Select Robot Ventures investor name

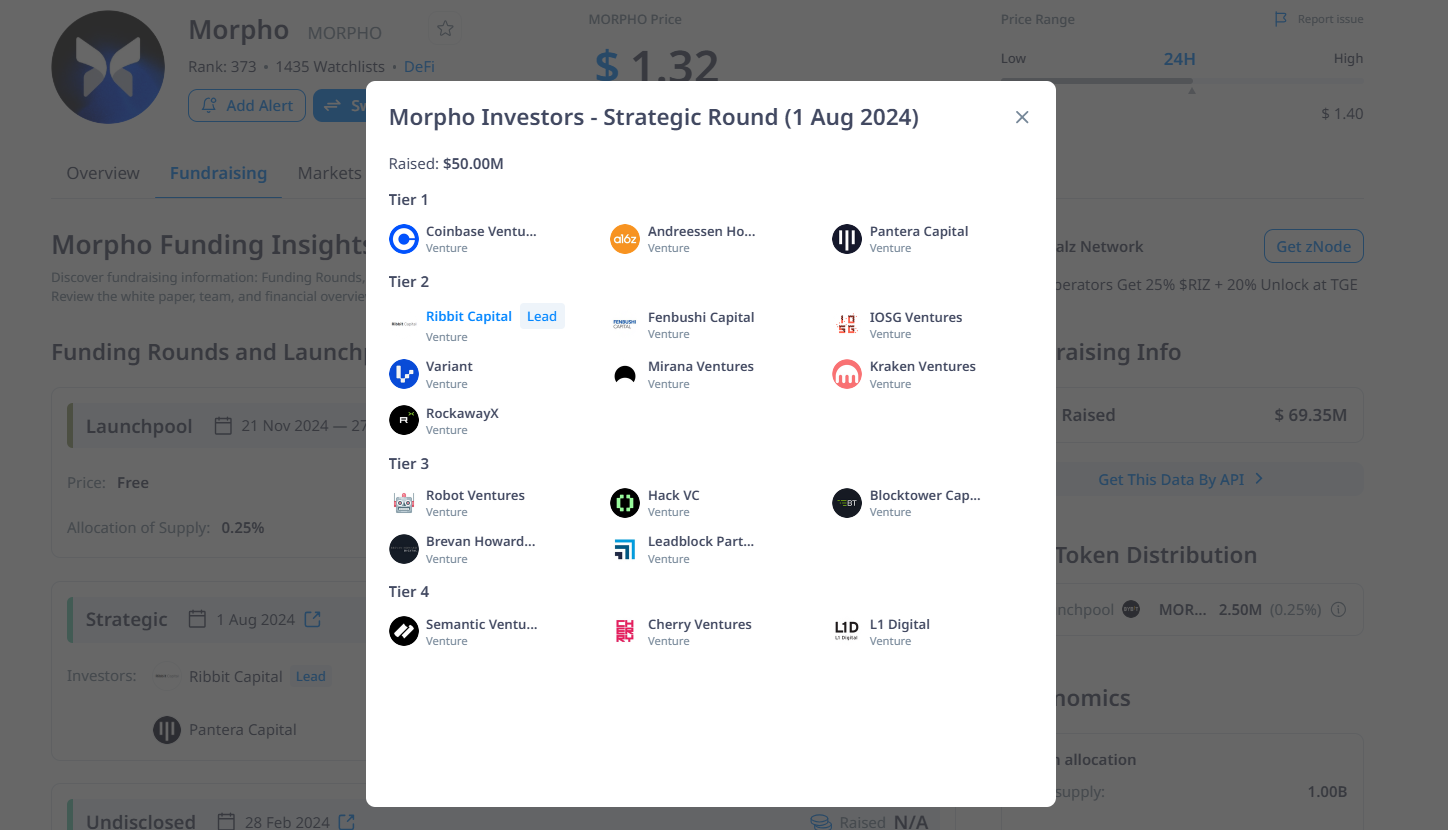[x=475, y=495]
